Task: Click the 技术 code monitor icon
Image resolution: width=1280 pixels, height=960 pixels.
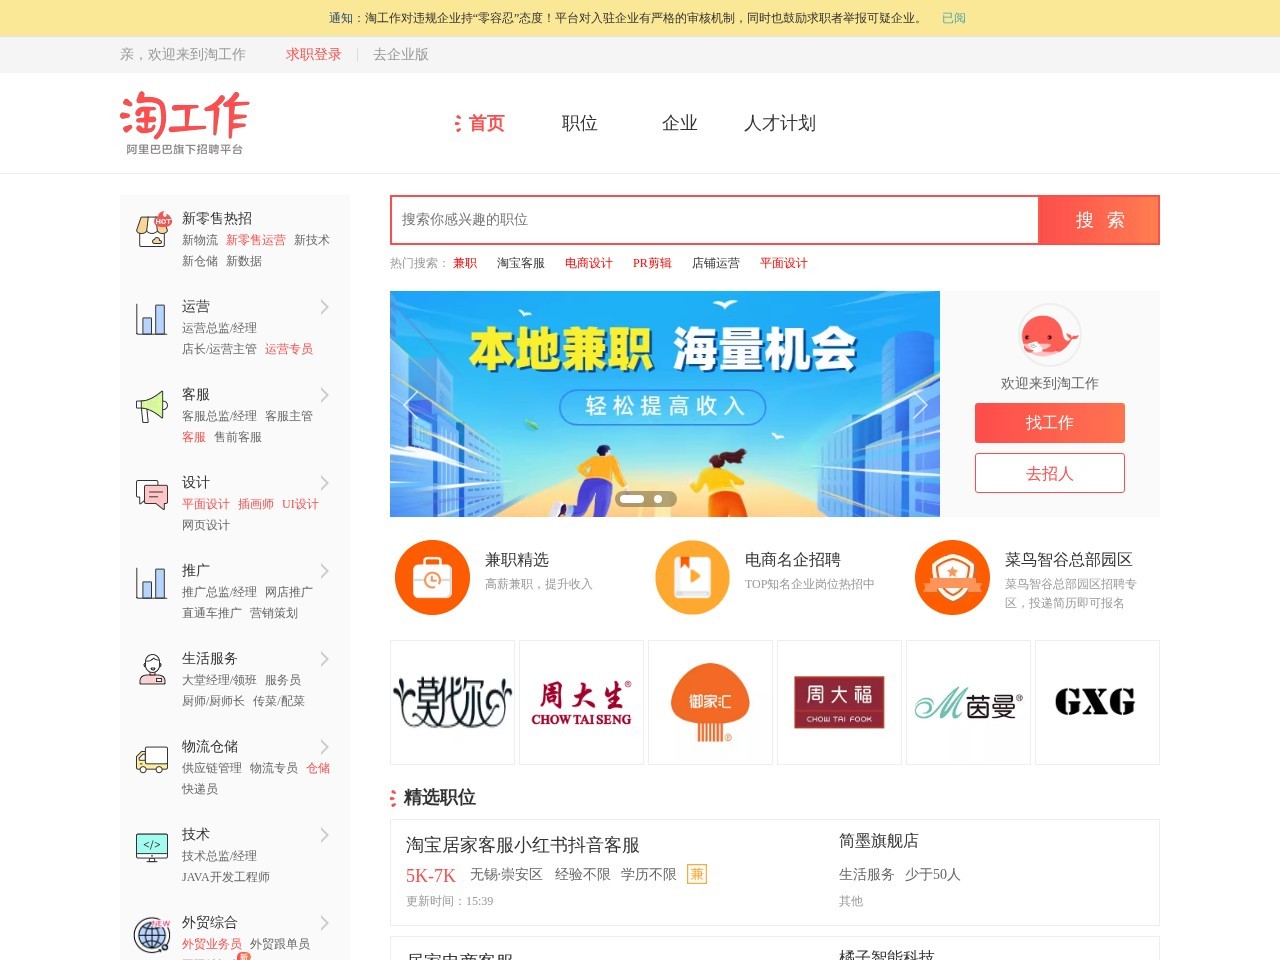Action: (x=152, y=846)
